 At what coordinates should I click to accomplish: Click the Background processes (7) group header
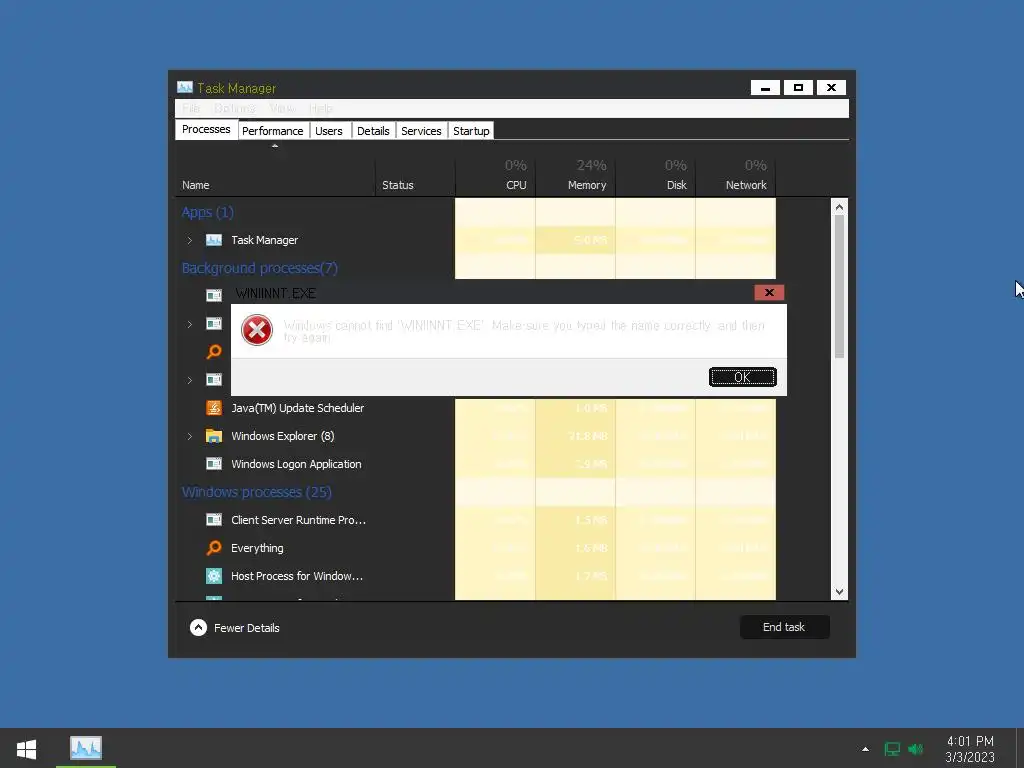click(x=259, y=268)
